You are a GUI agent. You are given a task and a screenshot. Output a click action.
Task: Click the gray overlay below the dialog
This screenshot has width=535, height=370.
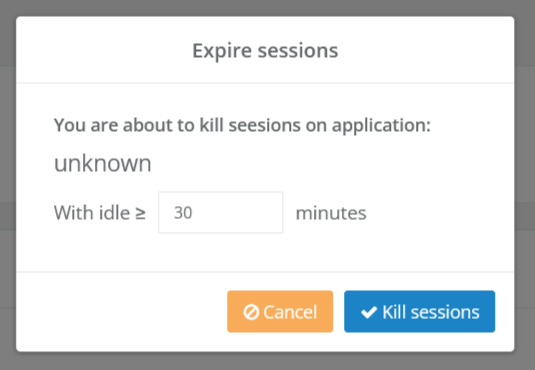[x=268, y=361]
